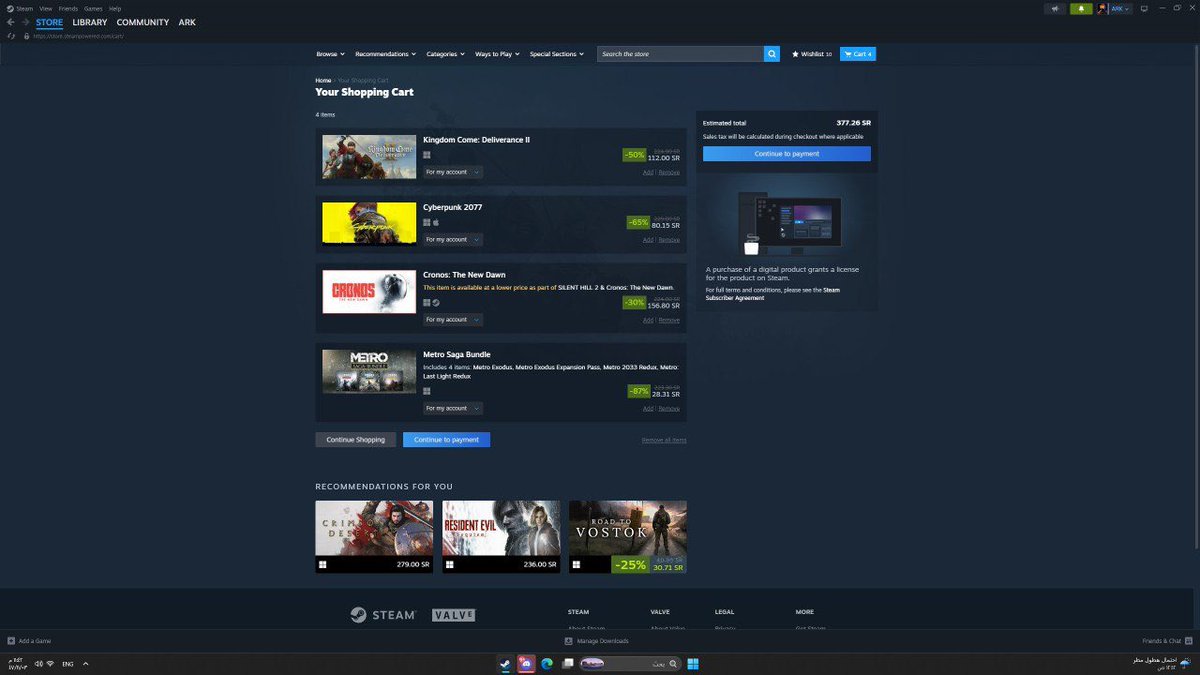Open Microsoft Edge from the taskbar

pos(547,663)
